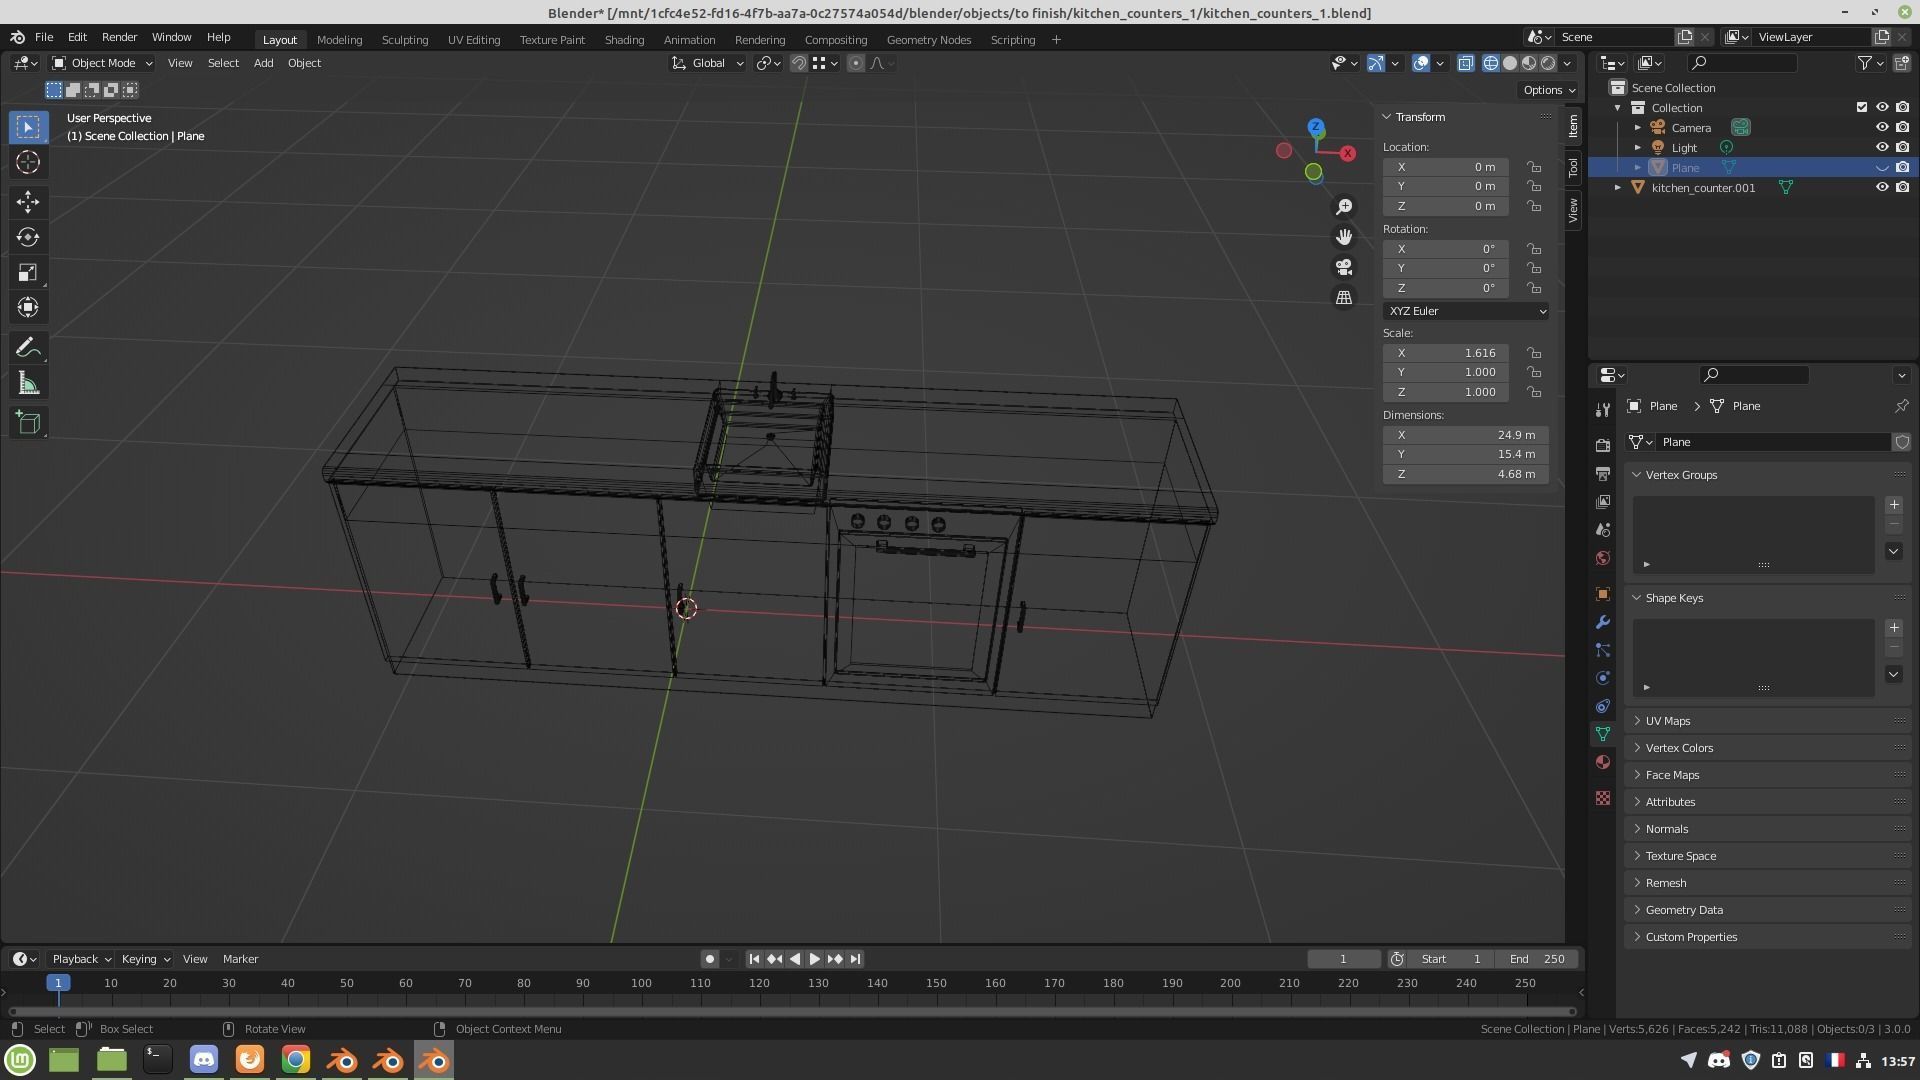Screen dimensions: 1920x1080
Task: Activate the Scale tool
Action: 28,272
